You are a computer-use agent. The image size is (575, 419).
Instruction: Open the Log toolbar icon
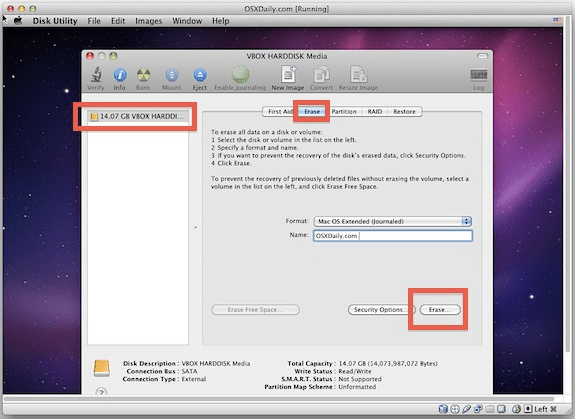coord(479,75)
